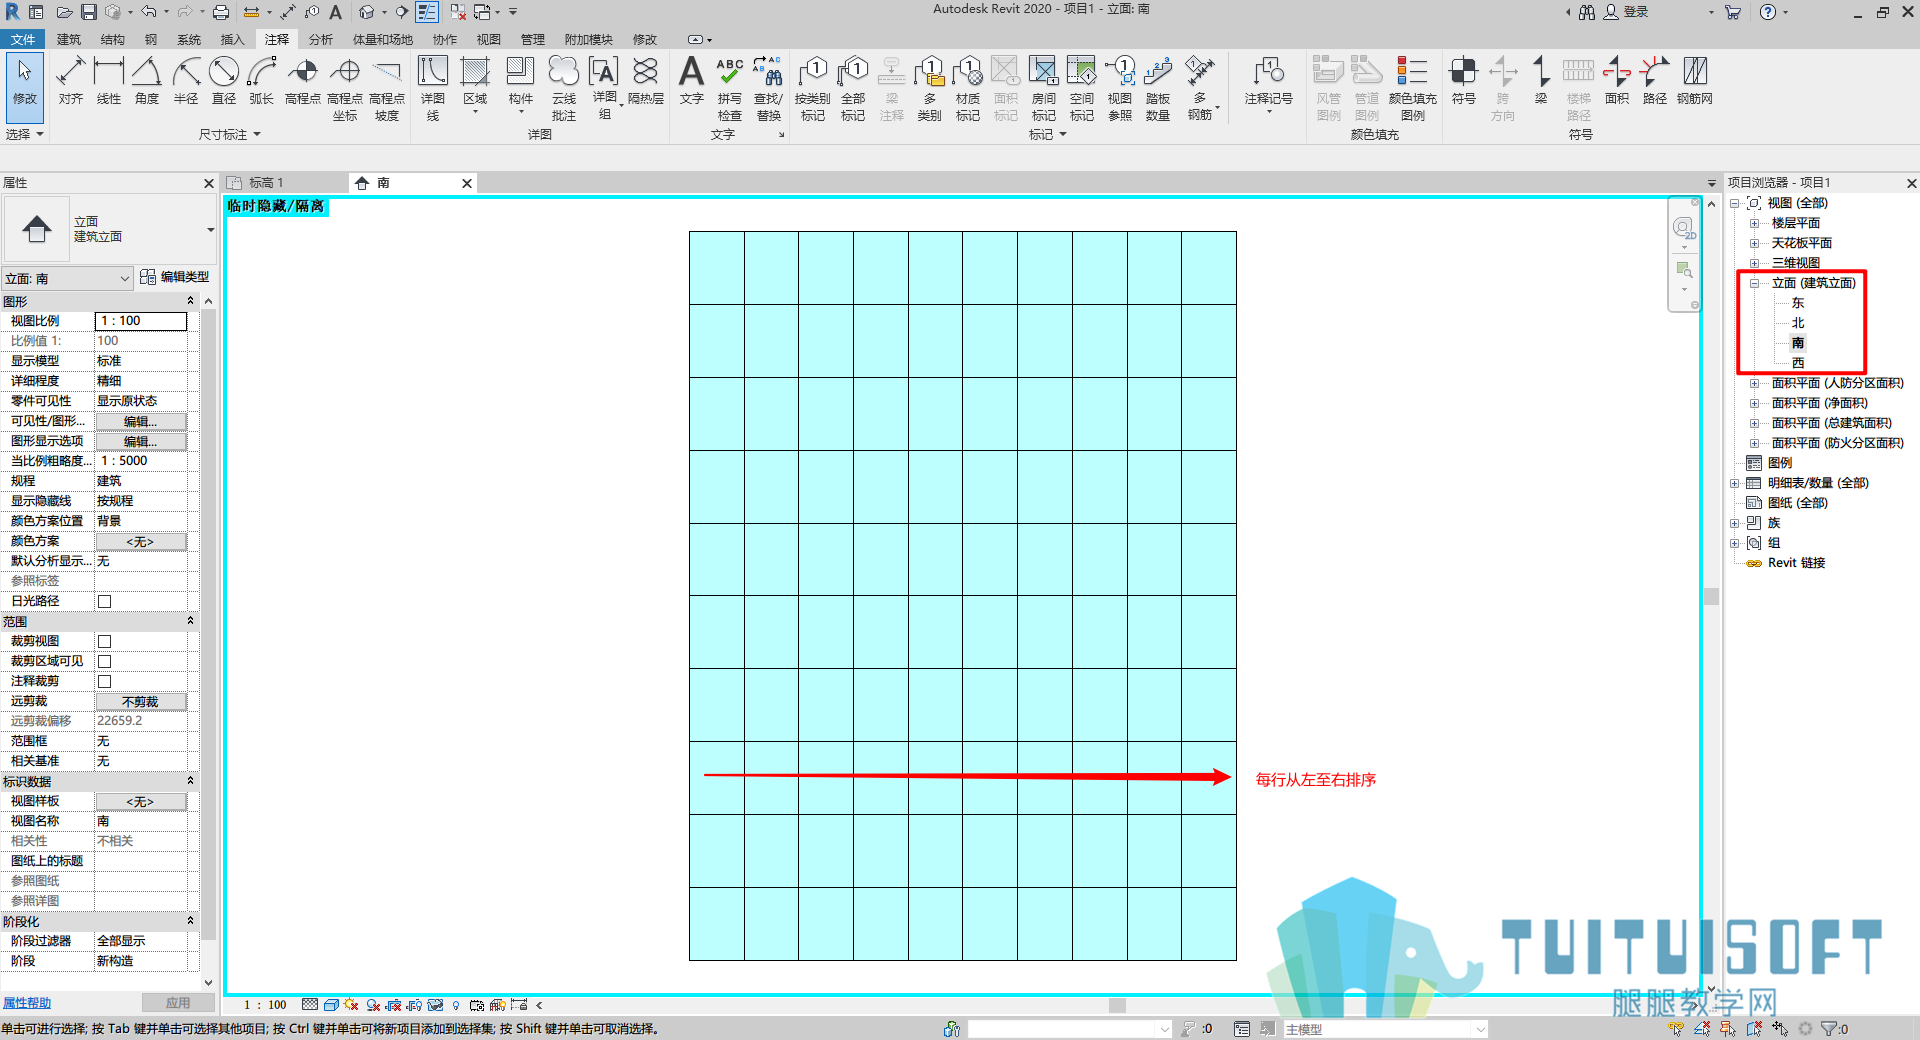The image size is (1920, 1040).
Task: Collapse the 图形 properties section
Action: pyautogui.click(x=190, y=301)
